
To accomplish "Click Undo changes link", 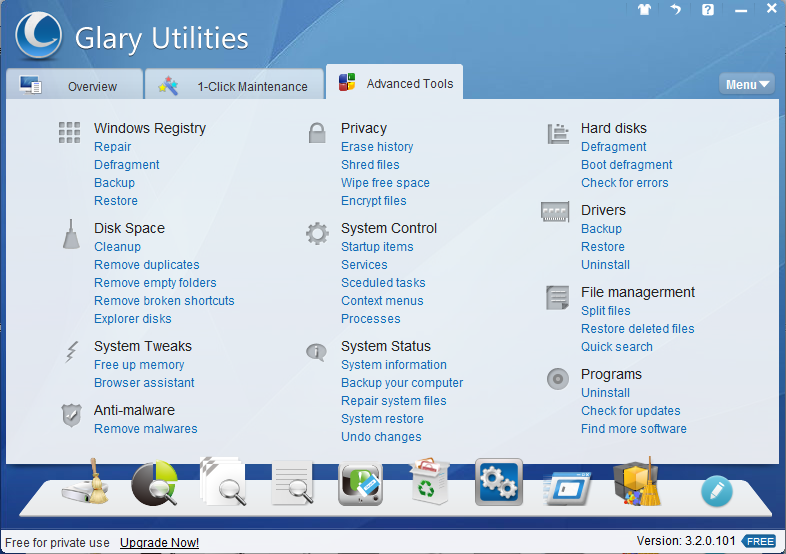I will click(381, 437).
